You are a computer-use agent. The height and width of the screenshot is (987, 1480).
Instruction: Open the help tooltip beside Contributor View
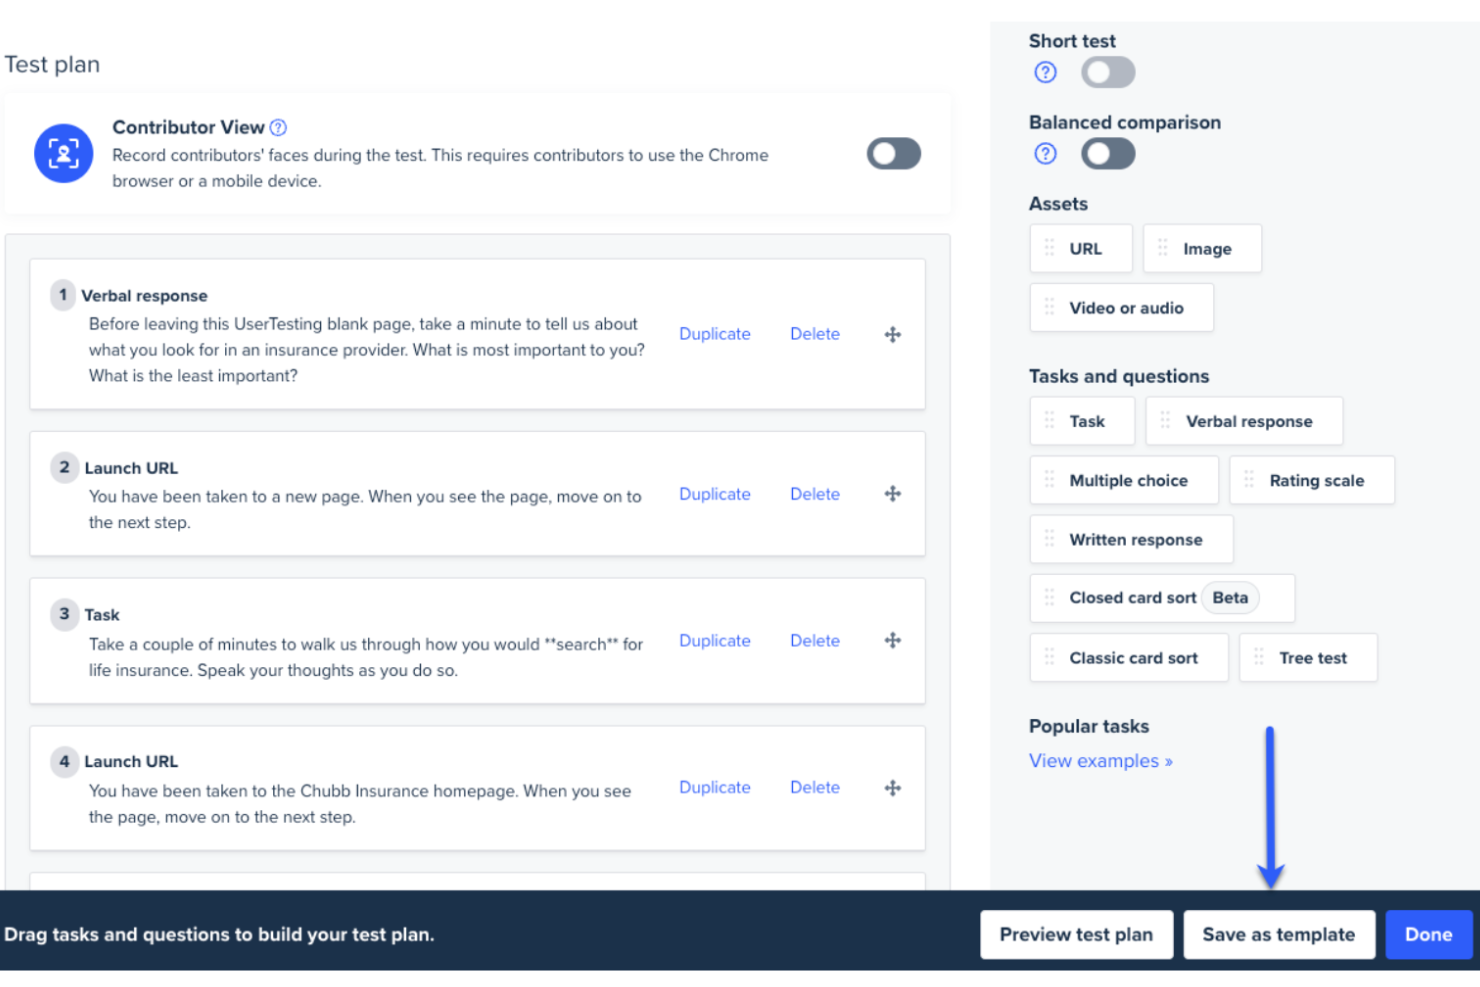click(278, 127)
